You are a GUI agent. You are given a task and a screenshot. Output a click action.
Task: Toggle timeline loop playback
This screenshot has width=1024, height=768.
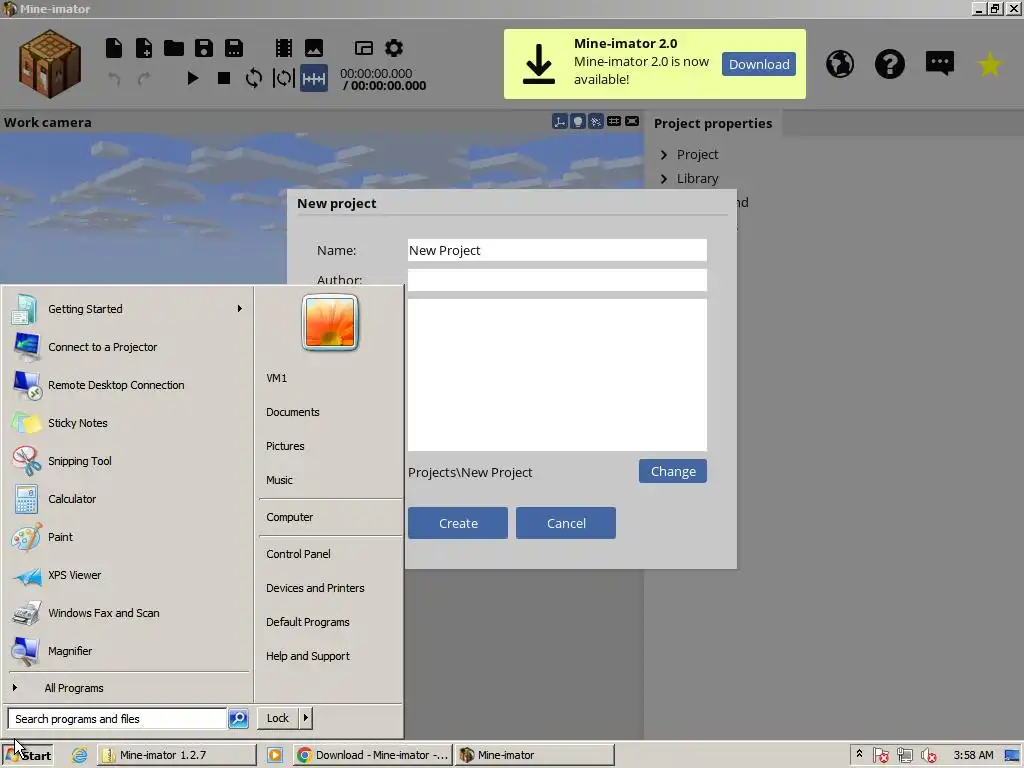[x=253, y=78]
